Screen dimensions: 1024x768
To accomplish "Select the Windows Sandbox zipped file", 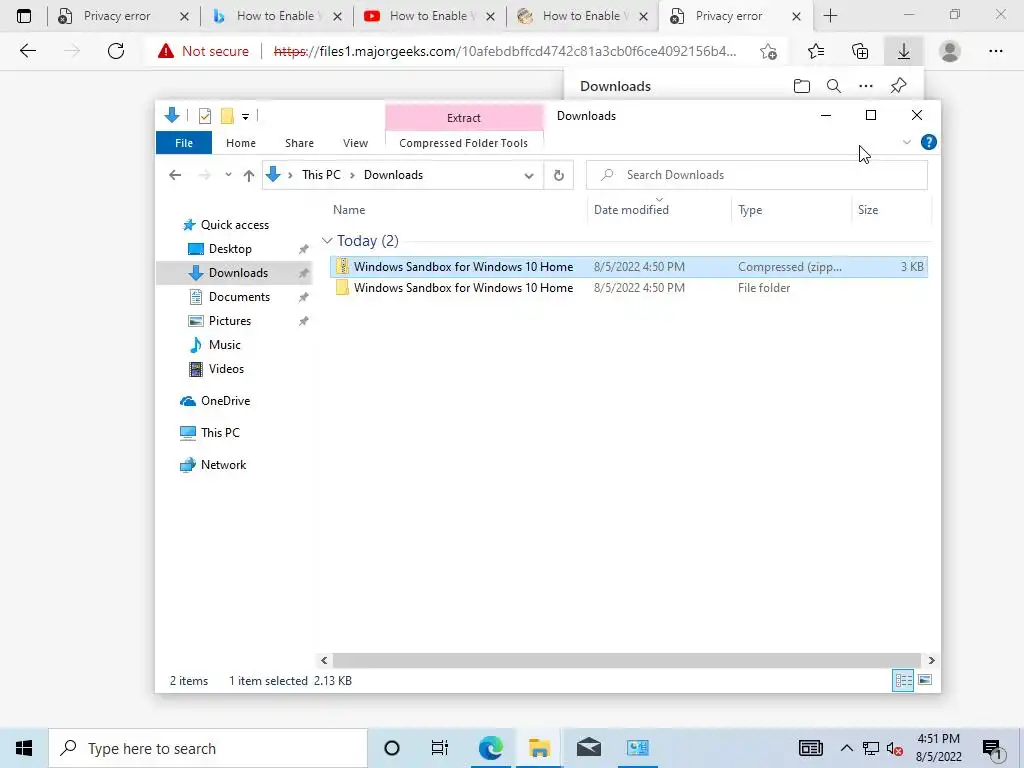I will point(628,266).
